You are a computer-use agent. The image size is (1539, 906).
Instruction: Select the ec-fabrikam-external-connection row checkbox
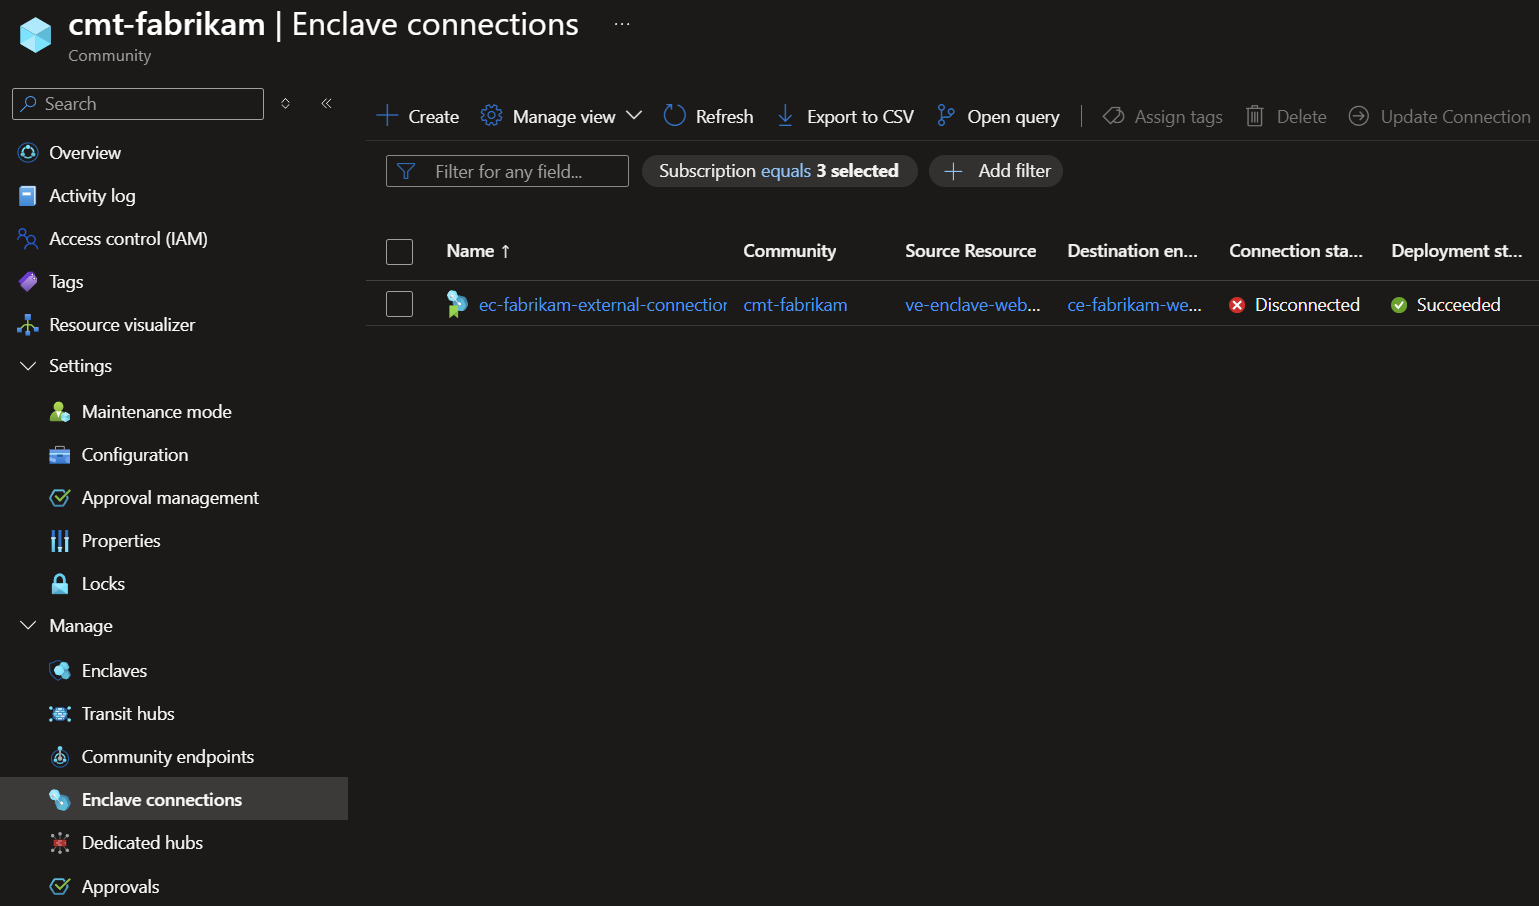click(x=400, y=304)
